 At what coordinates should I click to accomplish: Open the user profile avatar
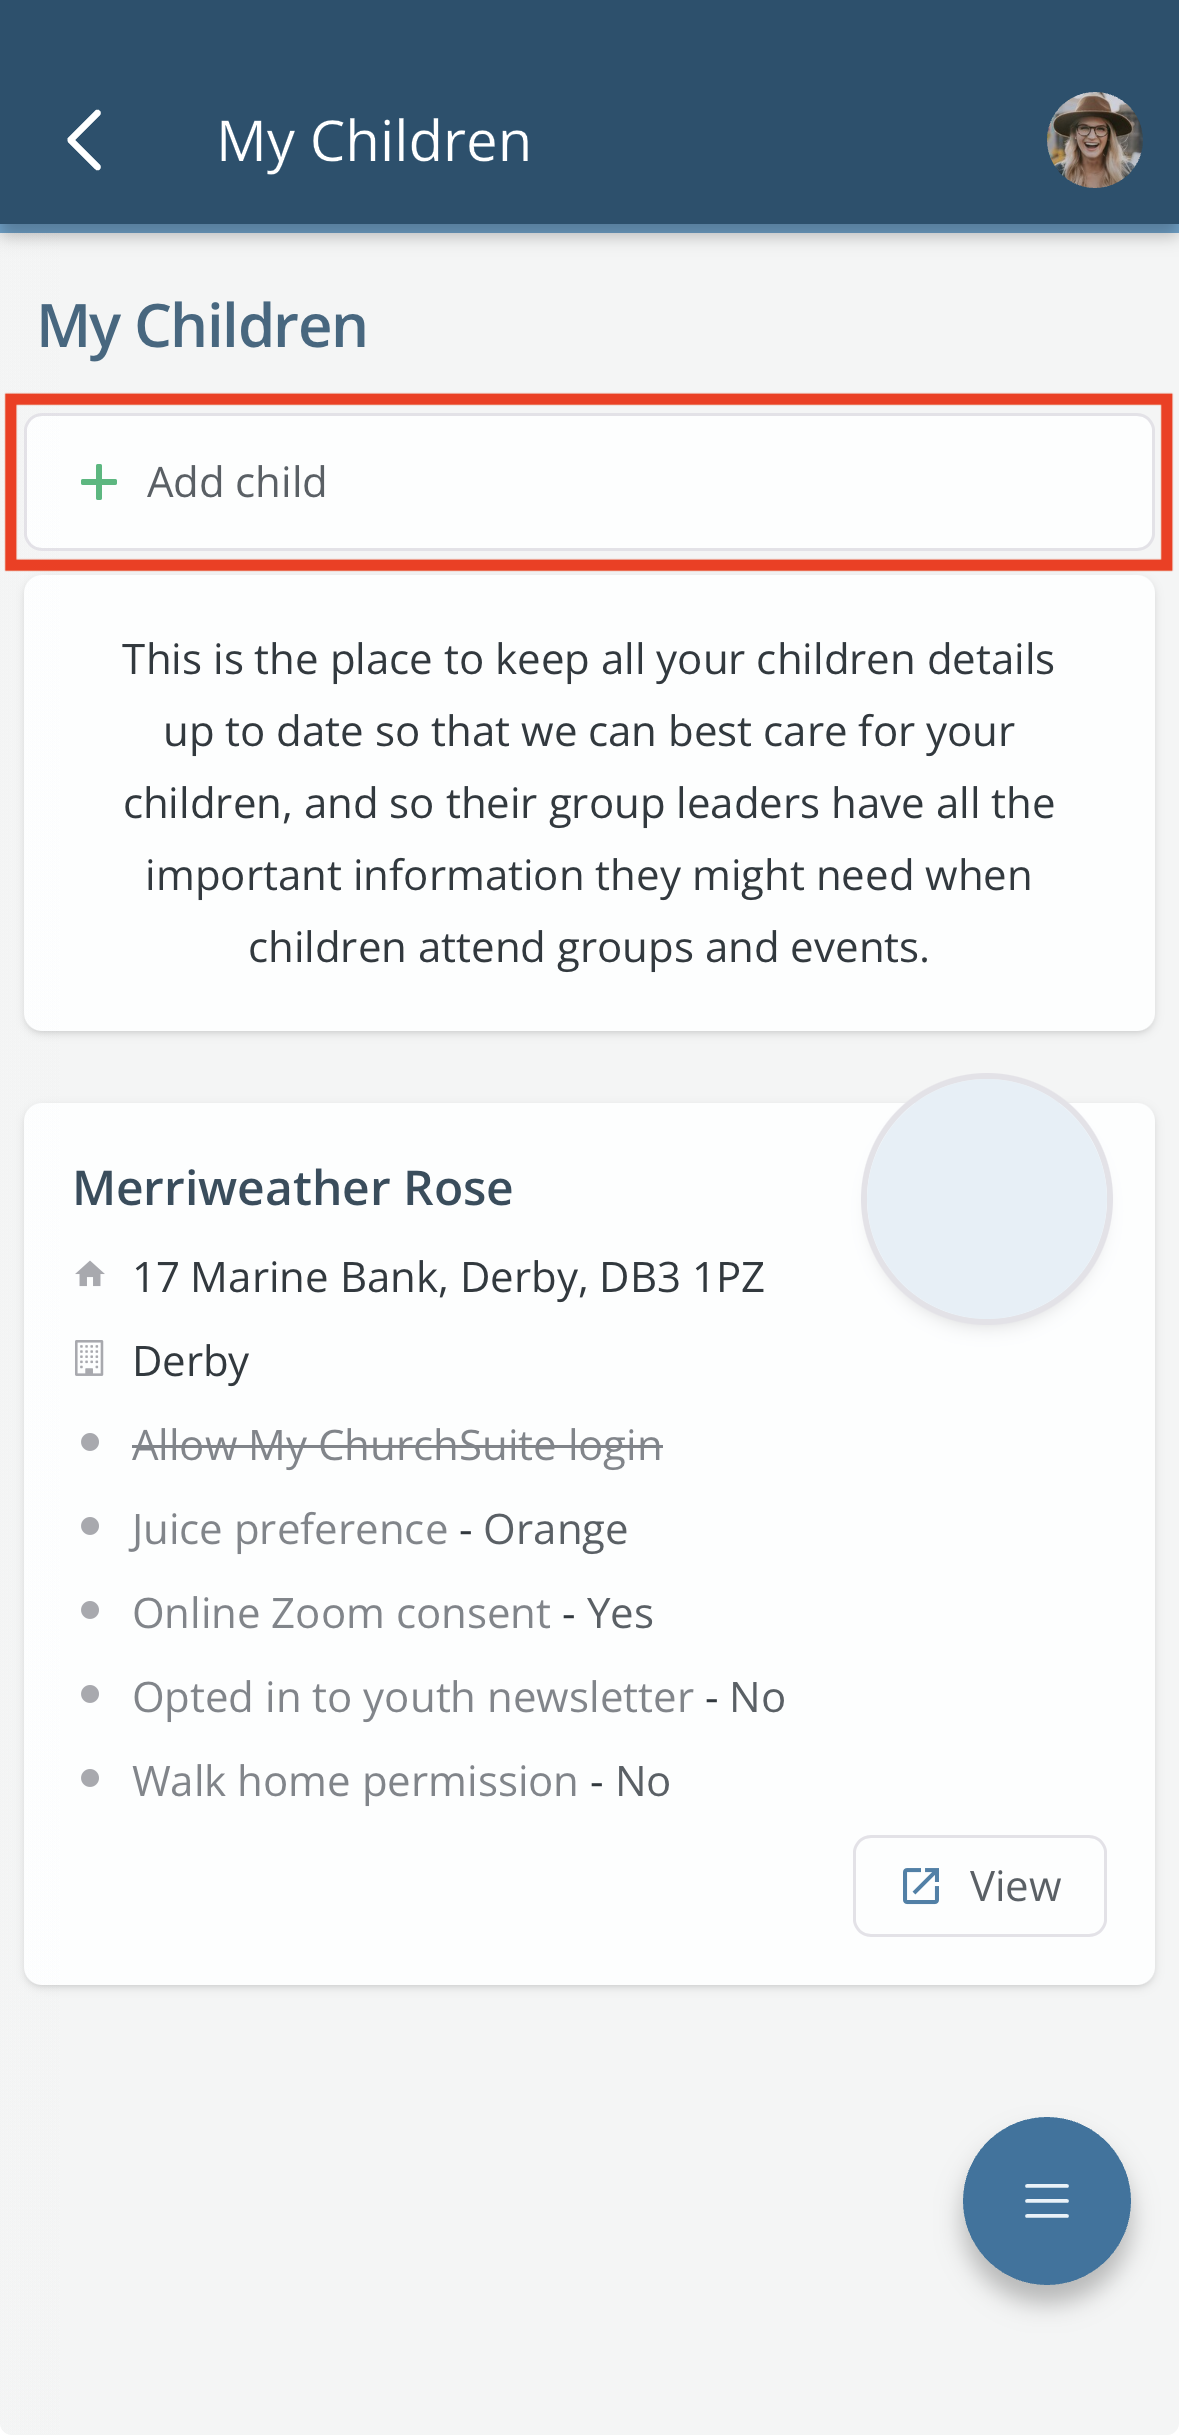[1094, 140]
